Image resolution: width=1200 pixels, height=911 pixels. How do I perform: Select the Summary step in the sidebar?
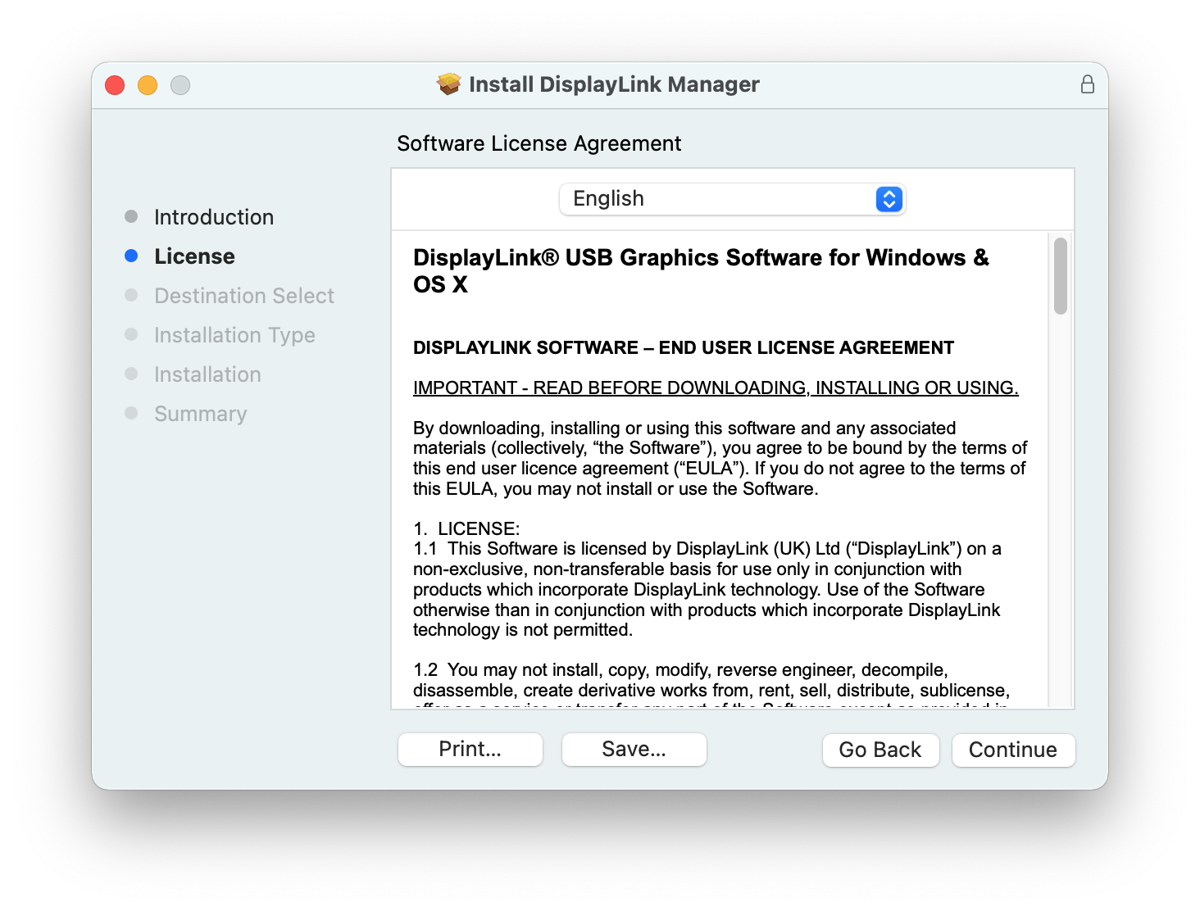200,412
